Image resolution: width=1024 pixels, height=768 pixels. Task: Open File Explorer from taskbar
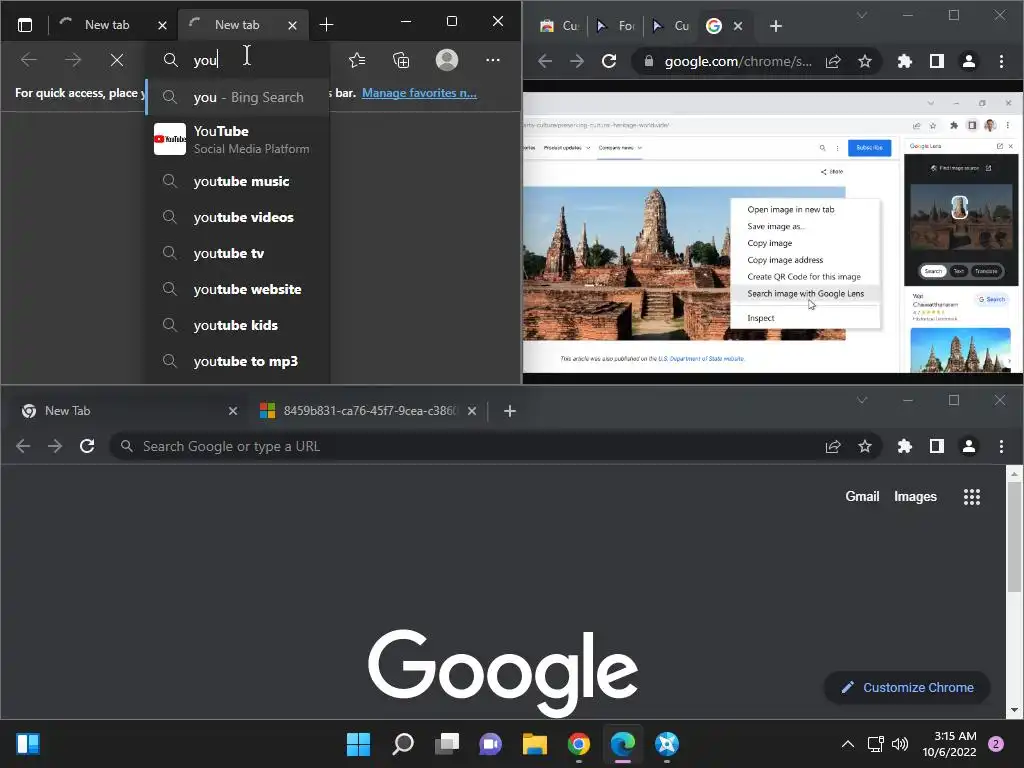[534, 744]
